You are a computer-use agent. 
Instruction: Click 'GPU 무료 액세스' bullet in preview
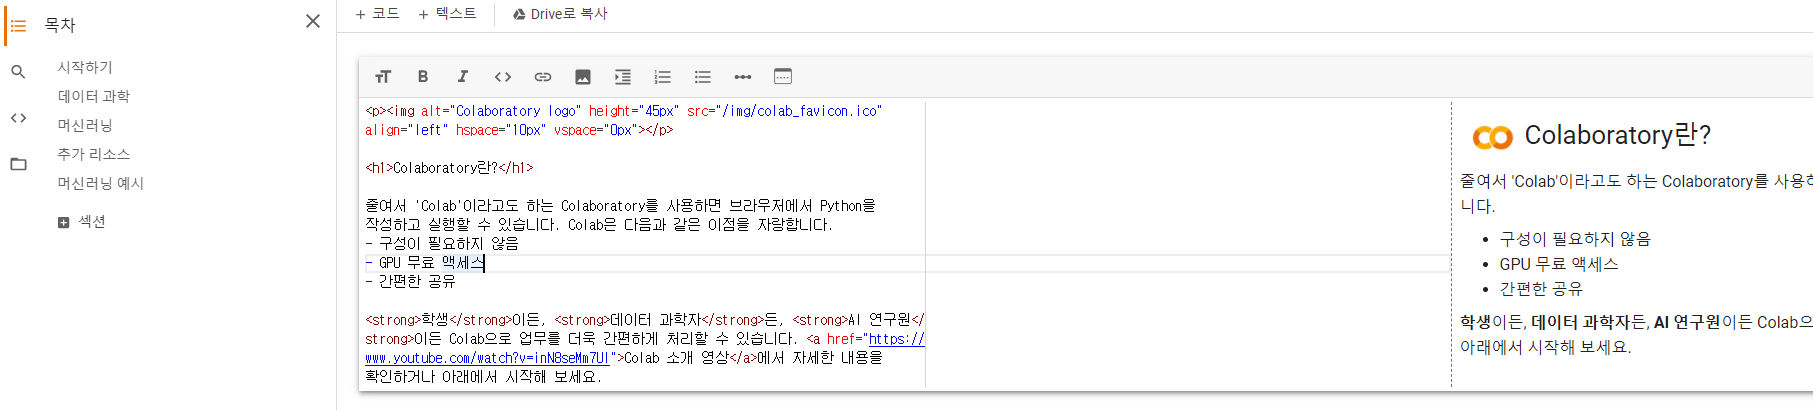click(x=1558, y=264)
